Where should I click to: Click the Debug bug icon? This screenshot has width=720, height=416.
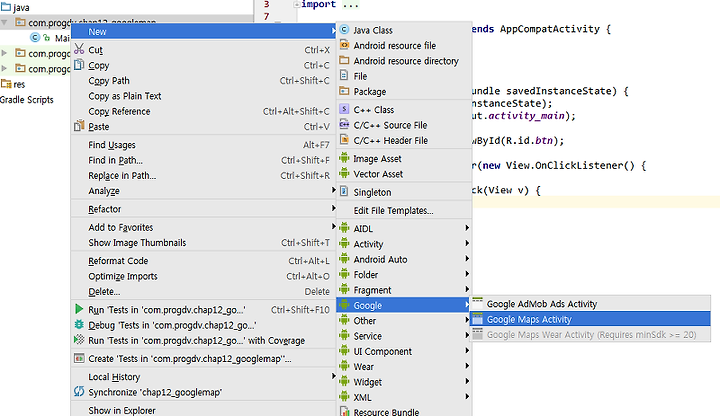(79, 324)
